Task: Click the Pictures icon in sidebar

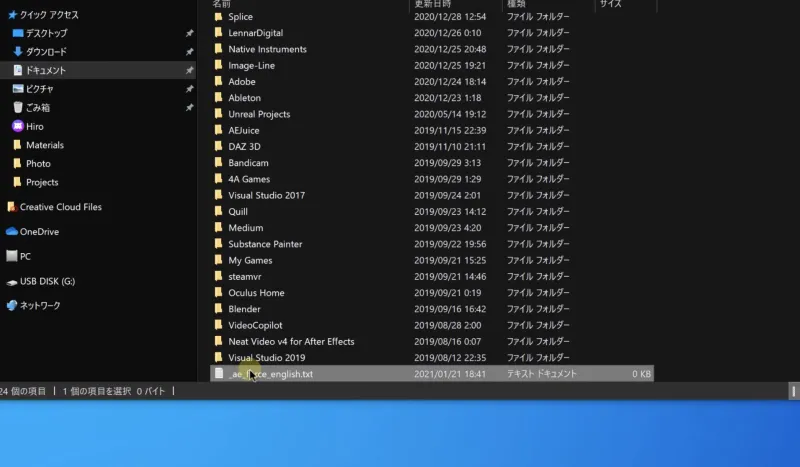Action: click(x=18, y=89)
